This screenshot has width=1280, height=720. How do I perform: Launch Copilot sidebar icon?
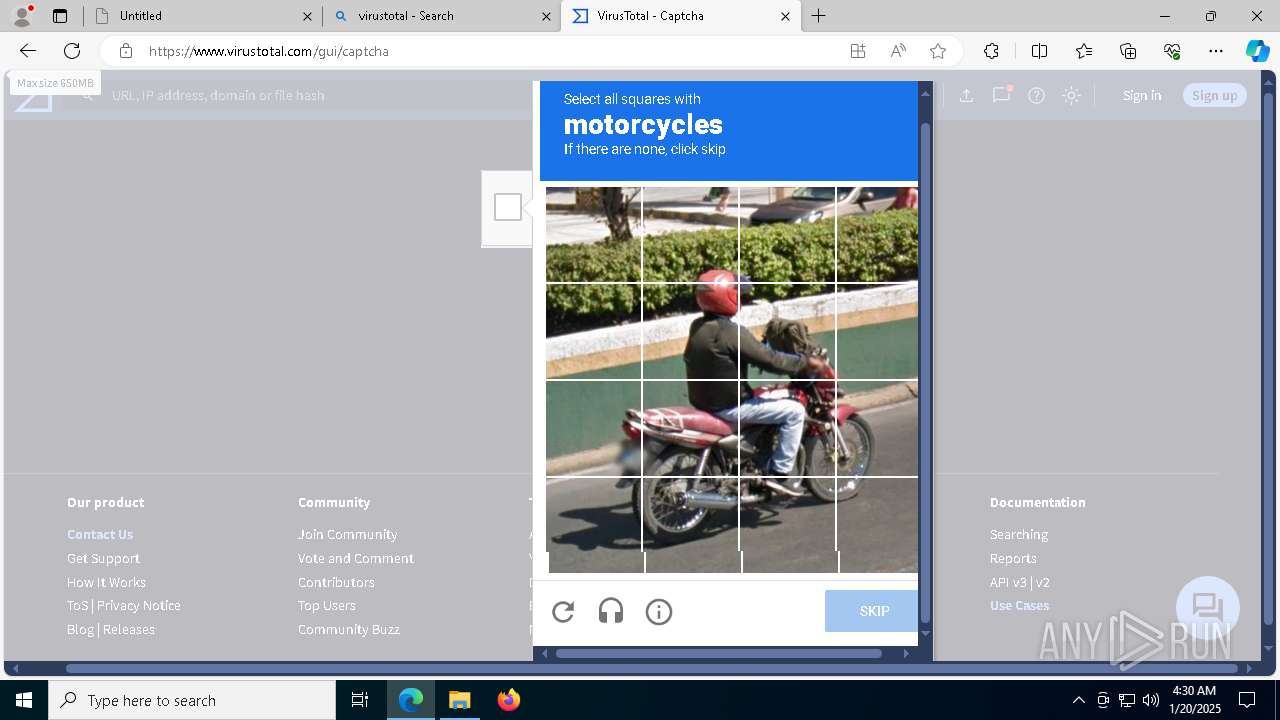coord(1257,51)
